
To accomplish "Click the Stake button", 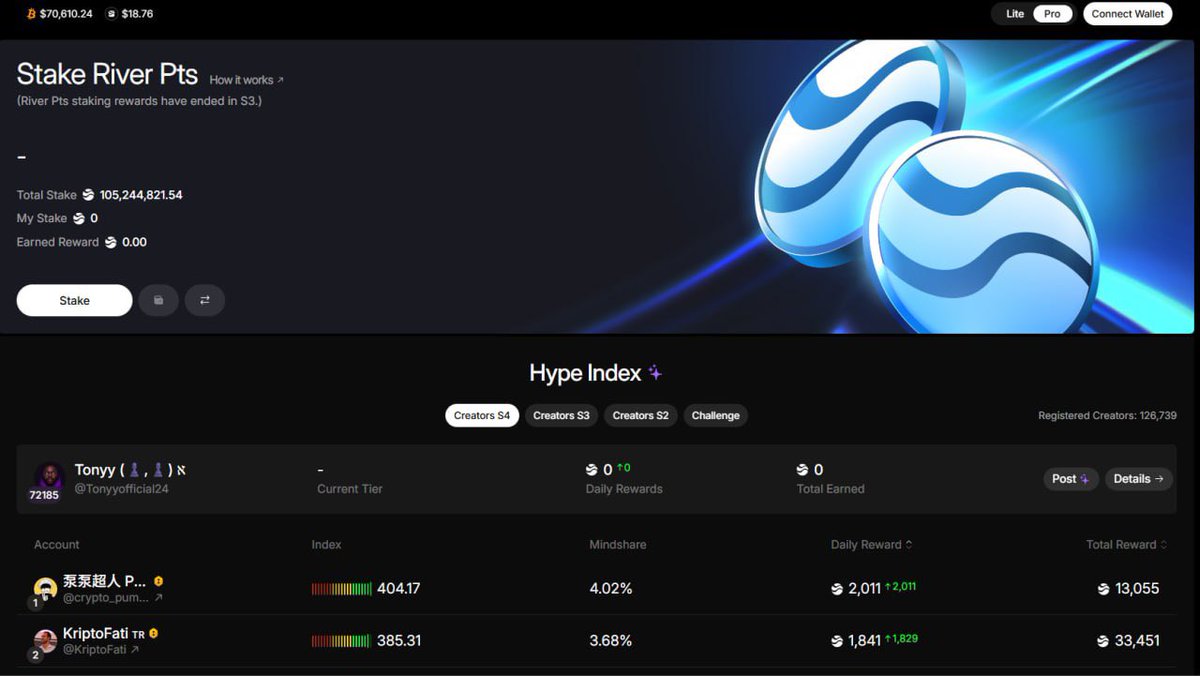I will pyautogui.click(x=74, y=300).
